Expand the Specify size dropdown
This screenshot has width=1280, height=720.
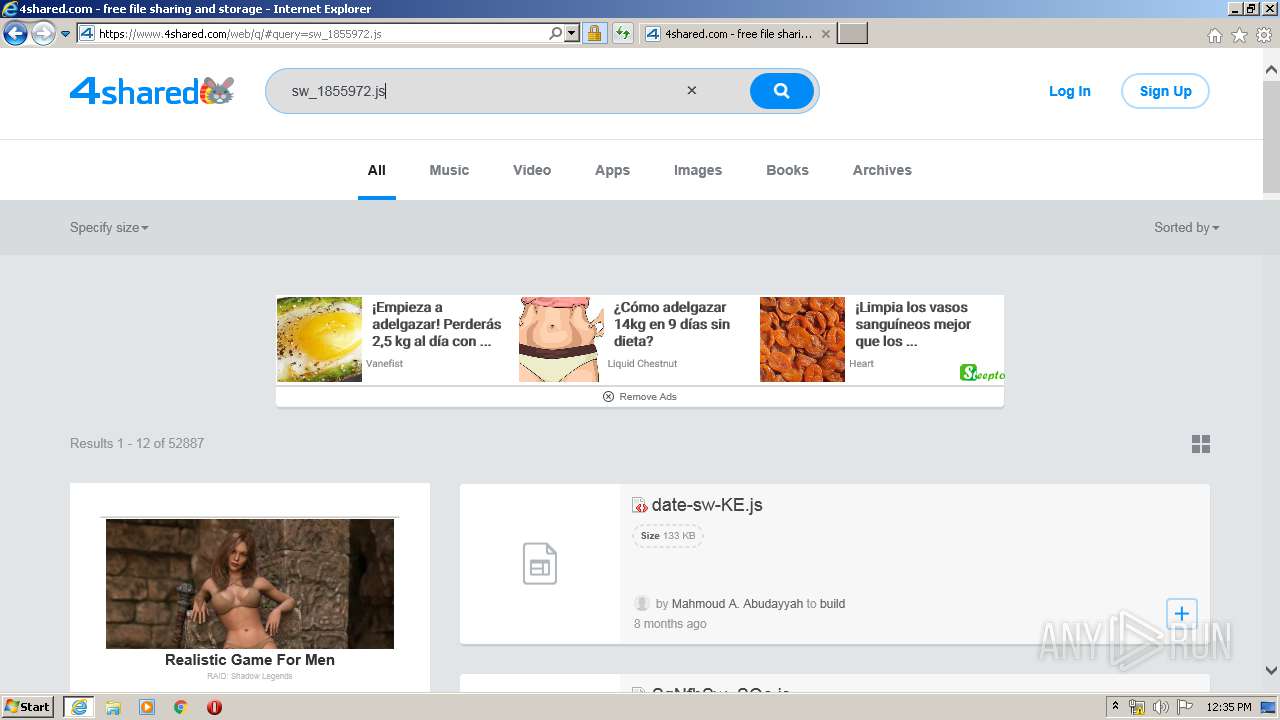[109, 228]
